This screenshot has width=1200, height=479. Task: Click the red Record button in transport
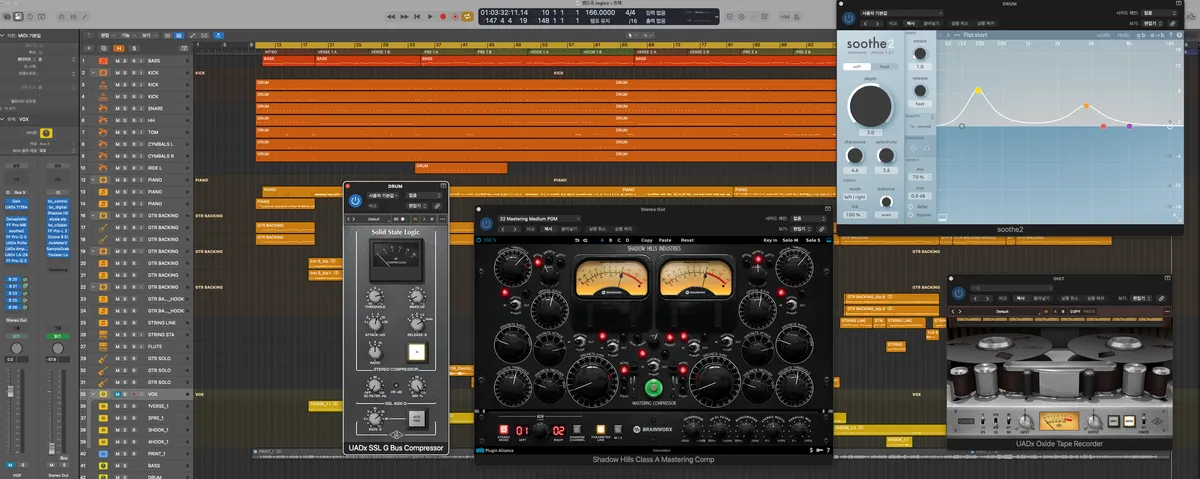[443, 16]
